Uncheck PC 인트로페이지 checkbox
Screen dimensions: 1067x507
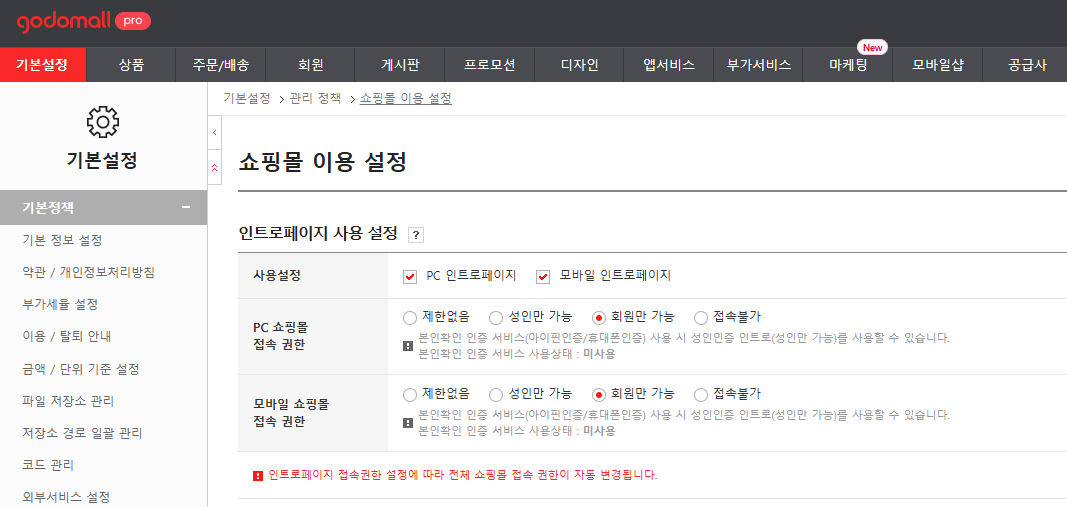[x=410, y=276]
